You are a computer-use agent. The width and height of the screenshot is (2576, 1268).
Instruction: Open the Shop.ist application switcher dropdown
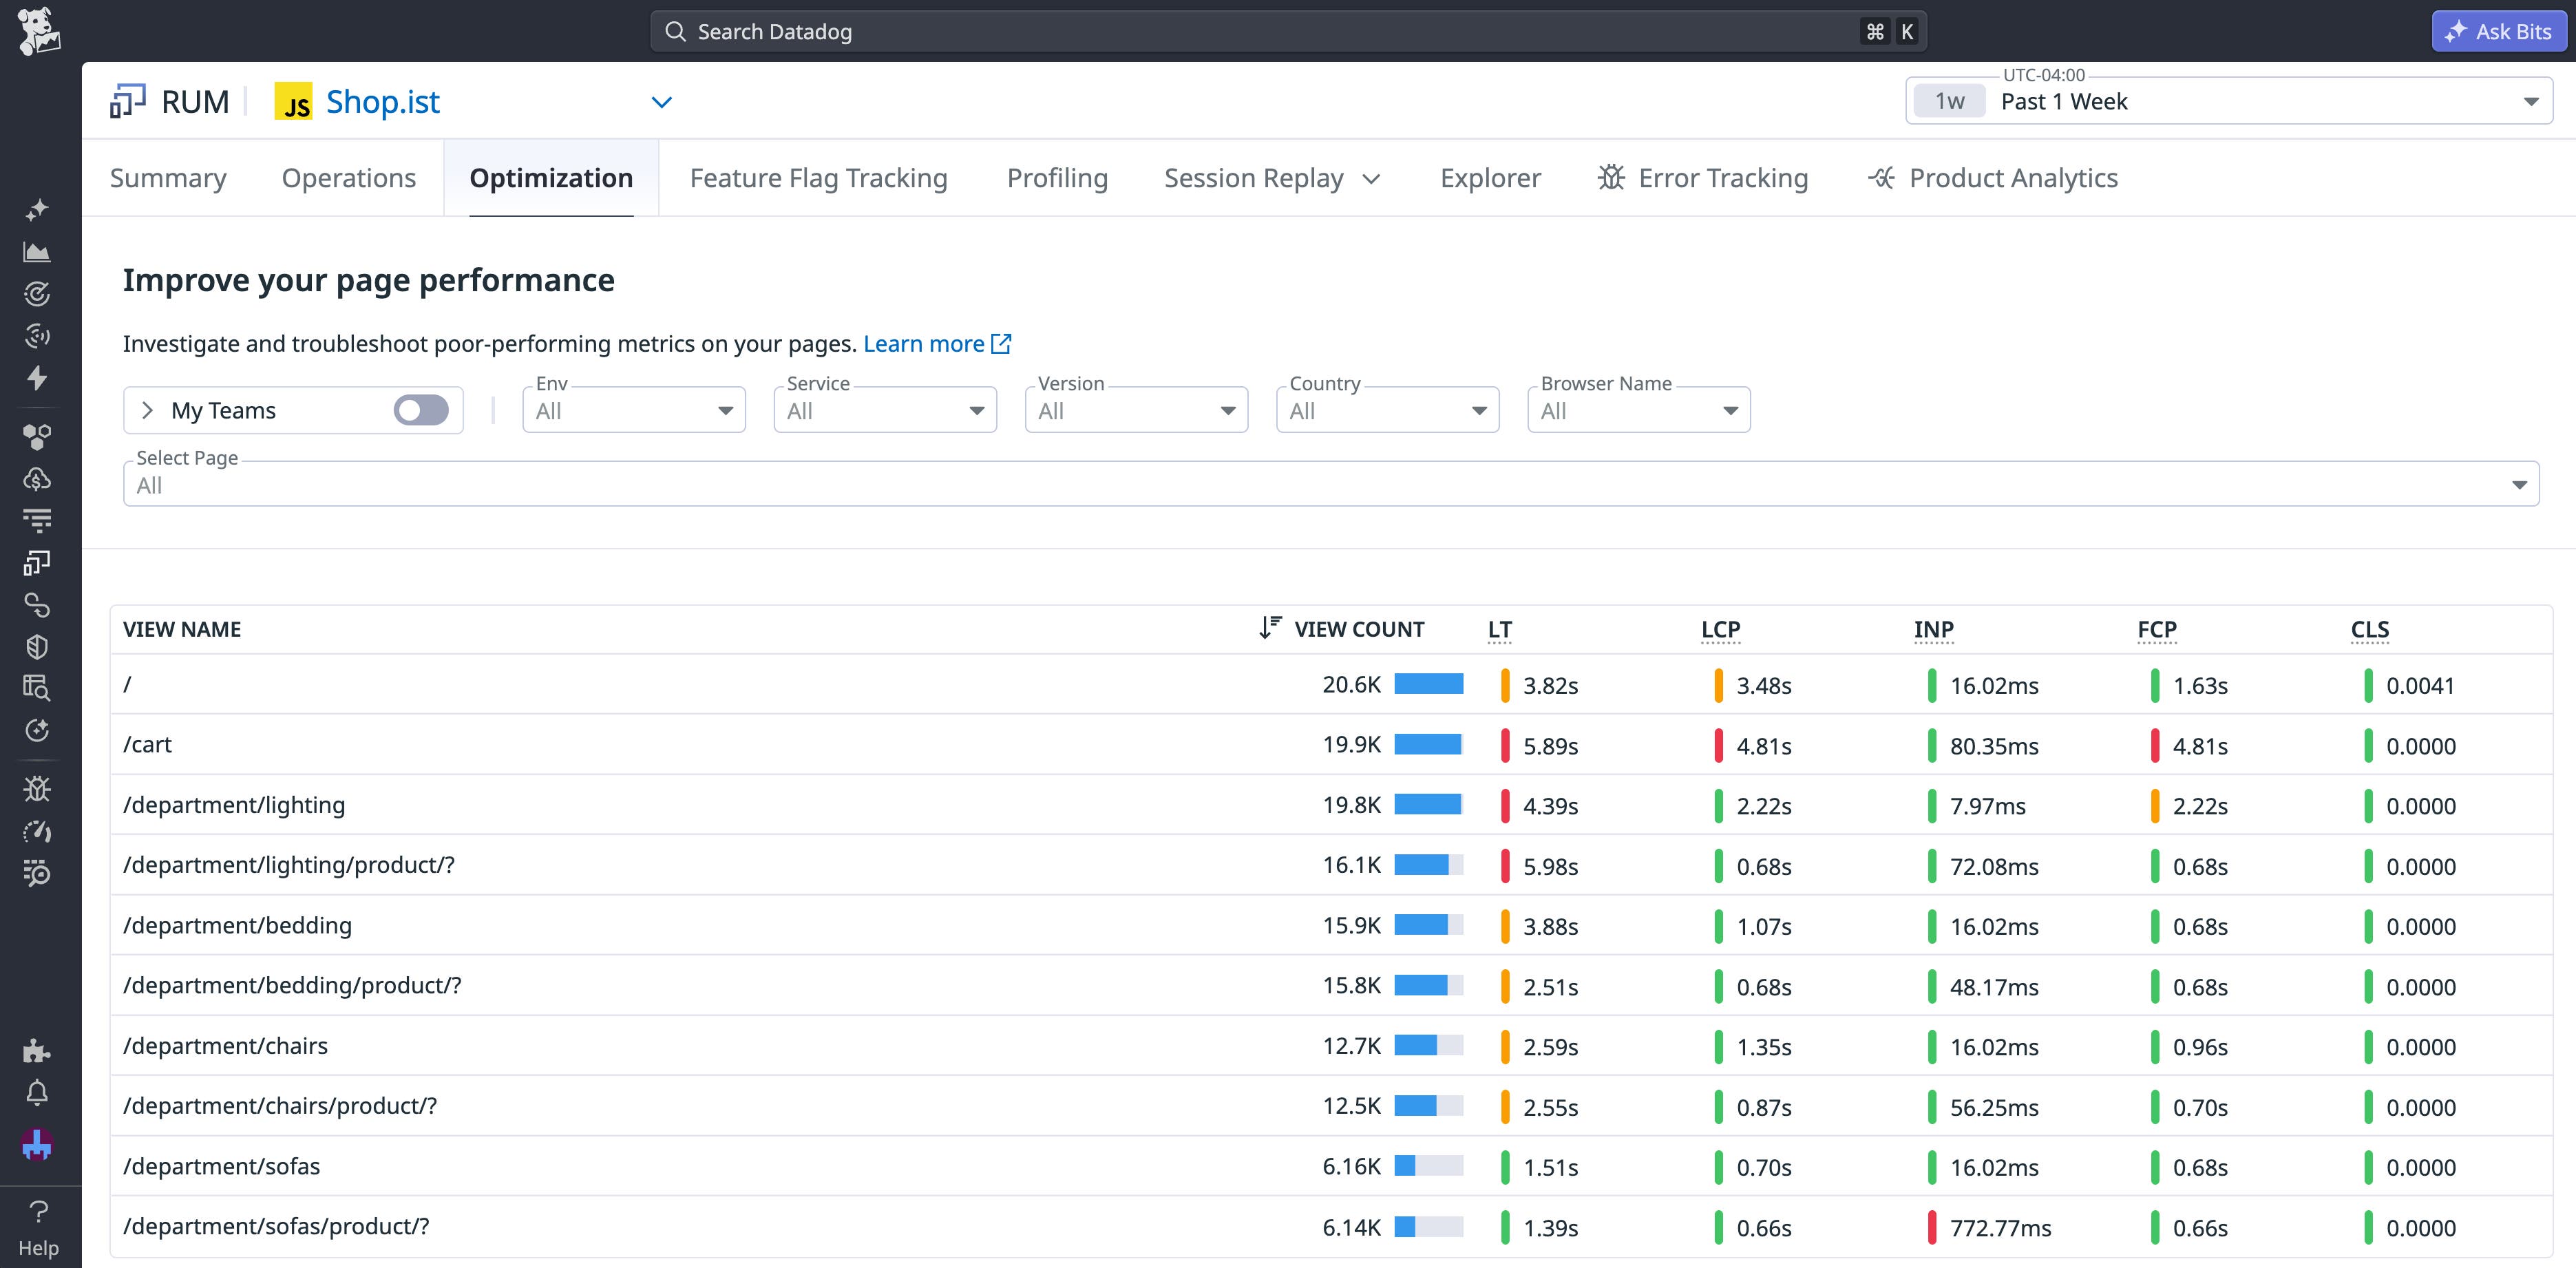click(661, 101)
